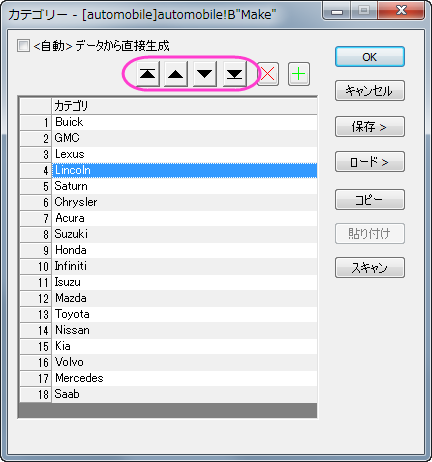The height and width of the screenshot is (462, 432).
Task: Select the Nissan category row
Action: [184, 330]
